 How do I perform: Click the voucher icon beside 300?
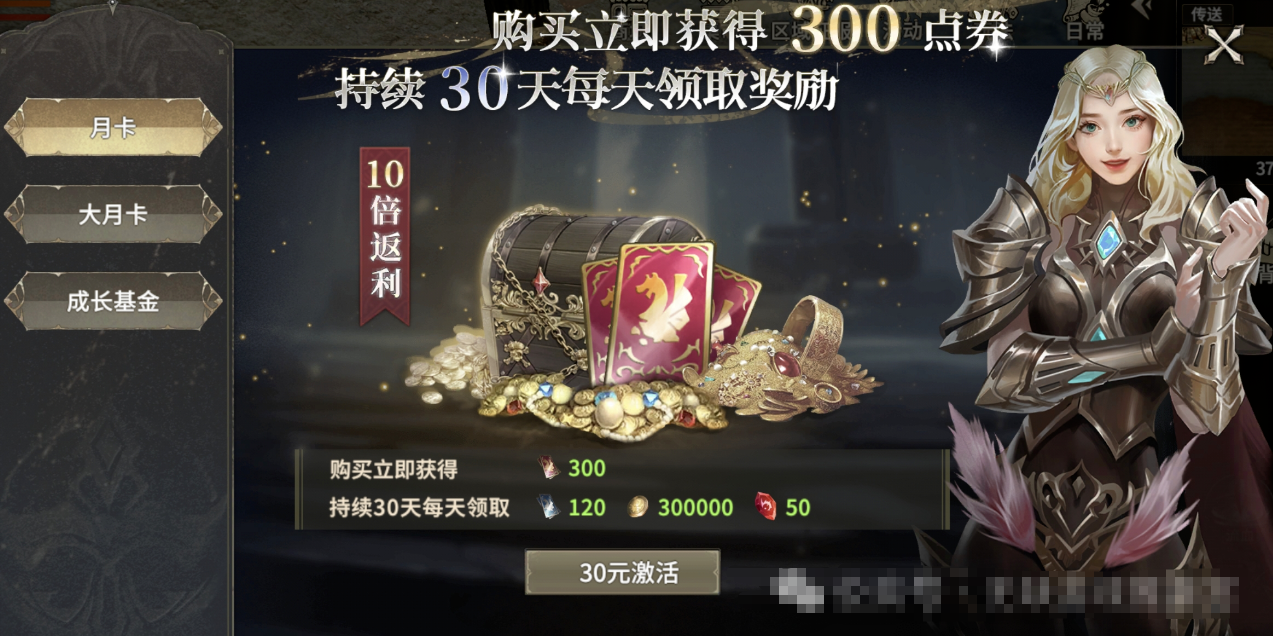tap(546, 468)
